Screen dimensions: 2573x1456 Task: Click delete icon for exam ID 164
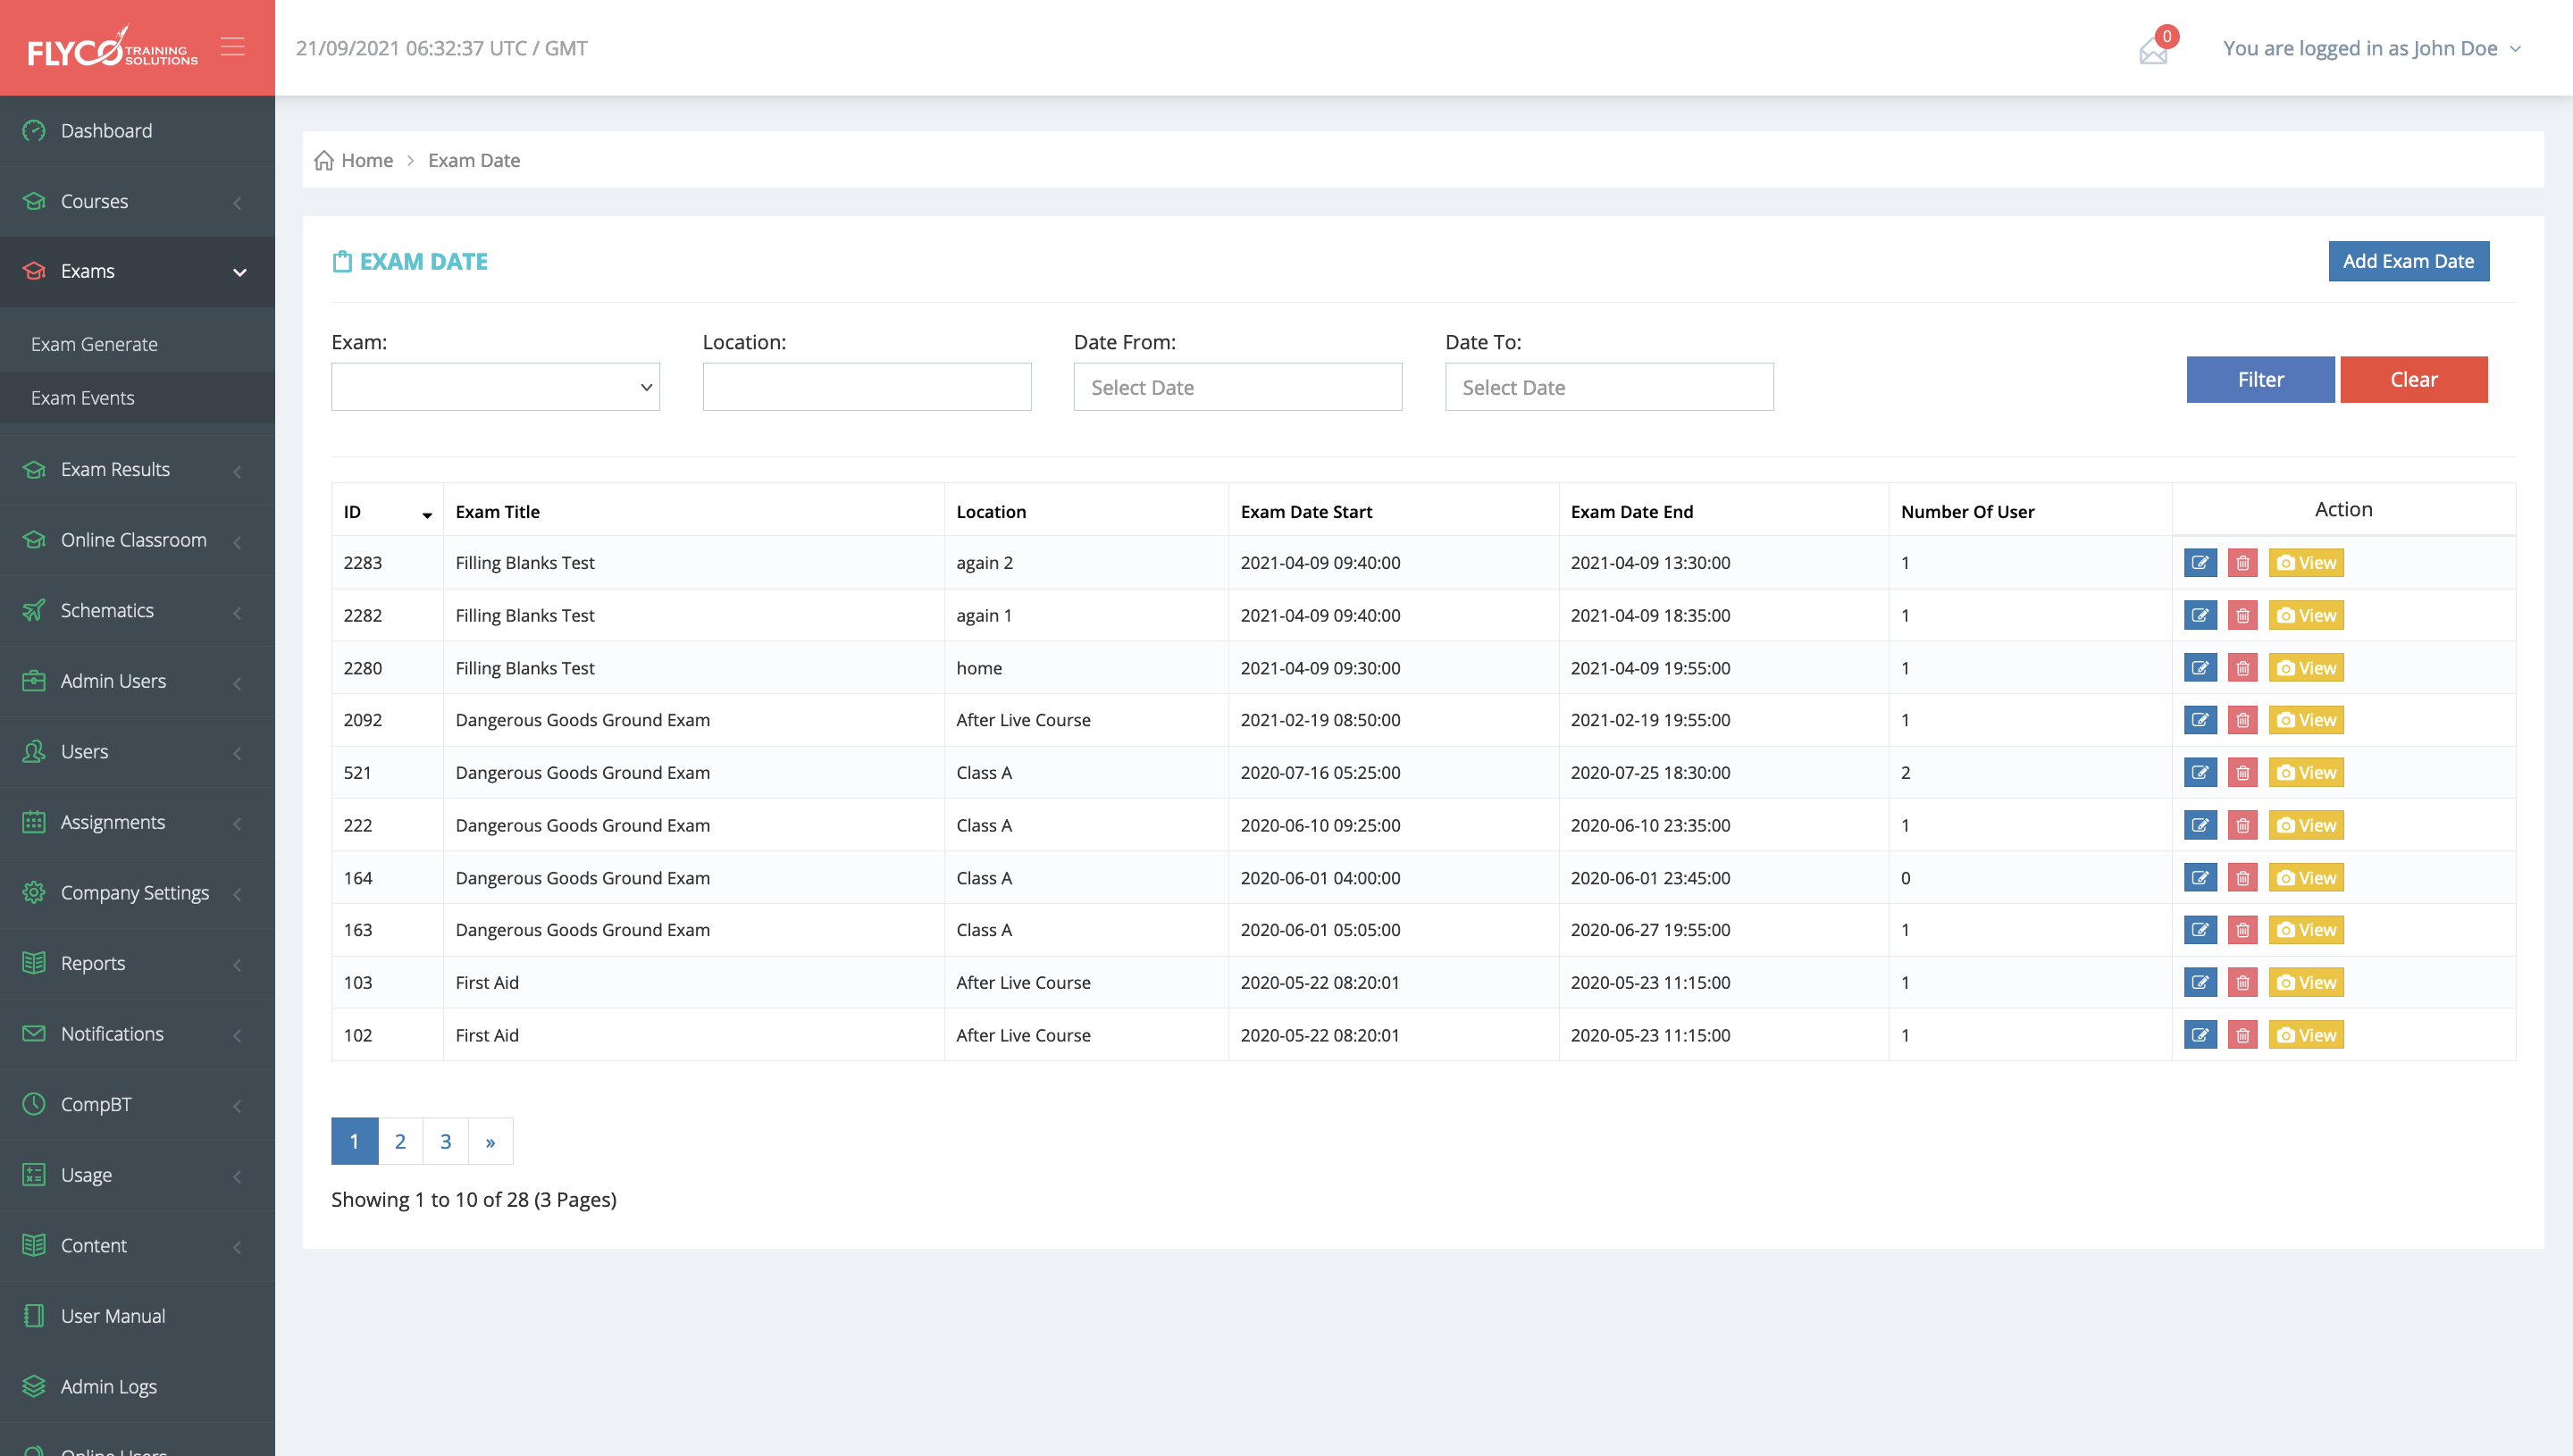pos(2243,878)
